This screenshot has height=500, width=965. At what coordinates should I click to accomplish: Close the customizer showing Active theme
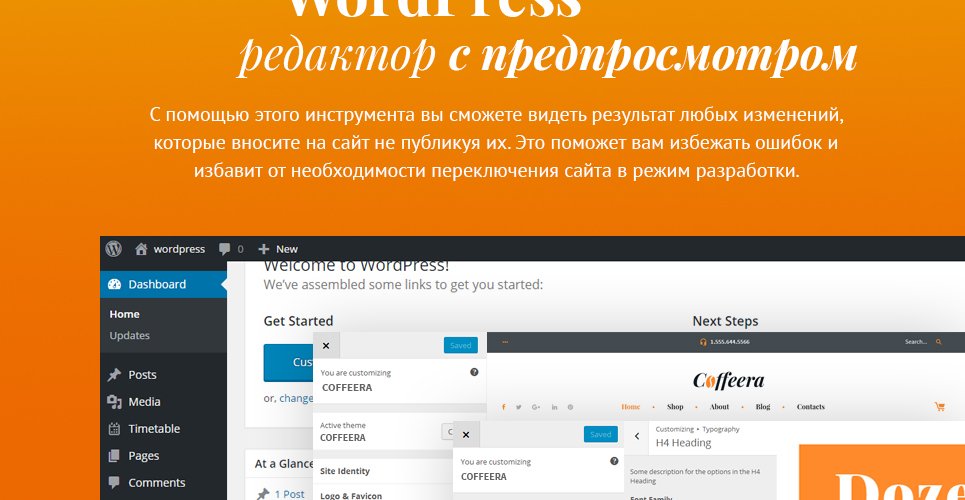[326, 345]
